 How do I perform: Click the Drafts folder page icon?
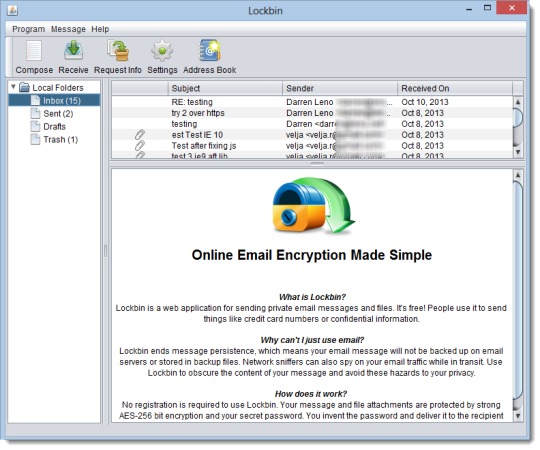pyautogui.click(x=35, y=126)
